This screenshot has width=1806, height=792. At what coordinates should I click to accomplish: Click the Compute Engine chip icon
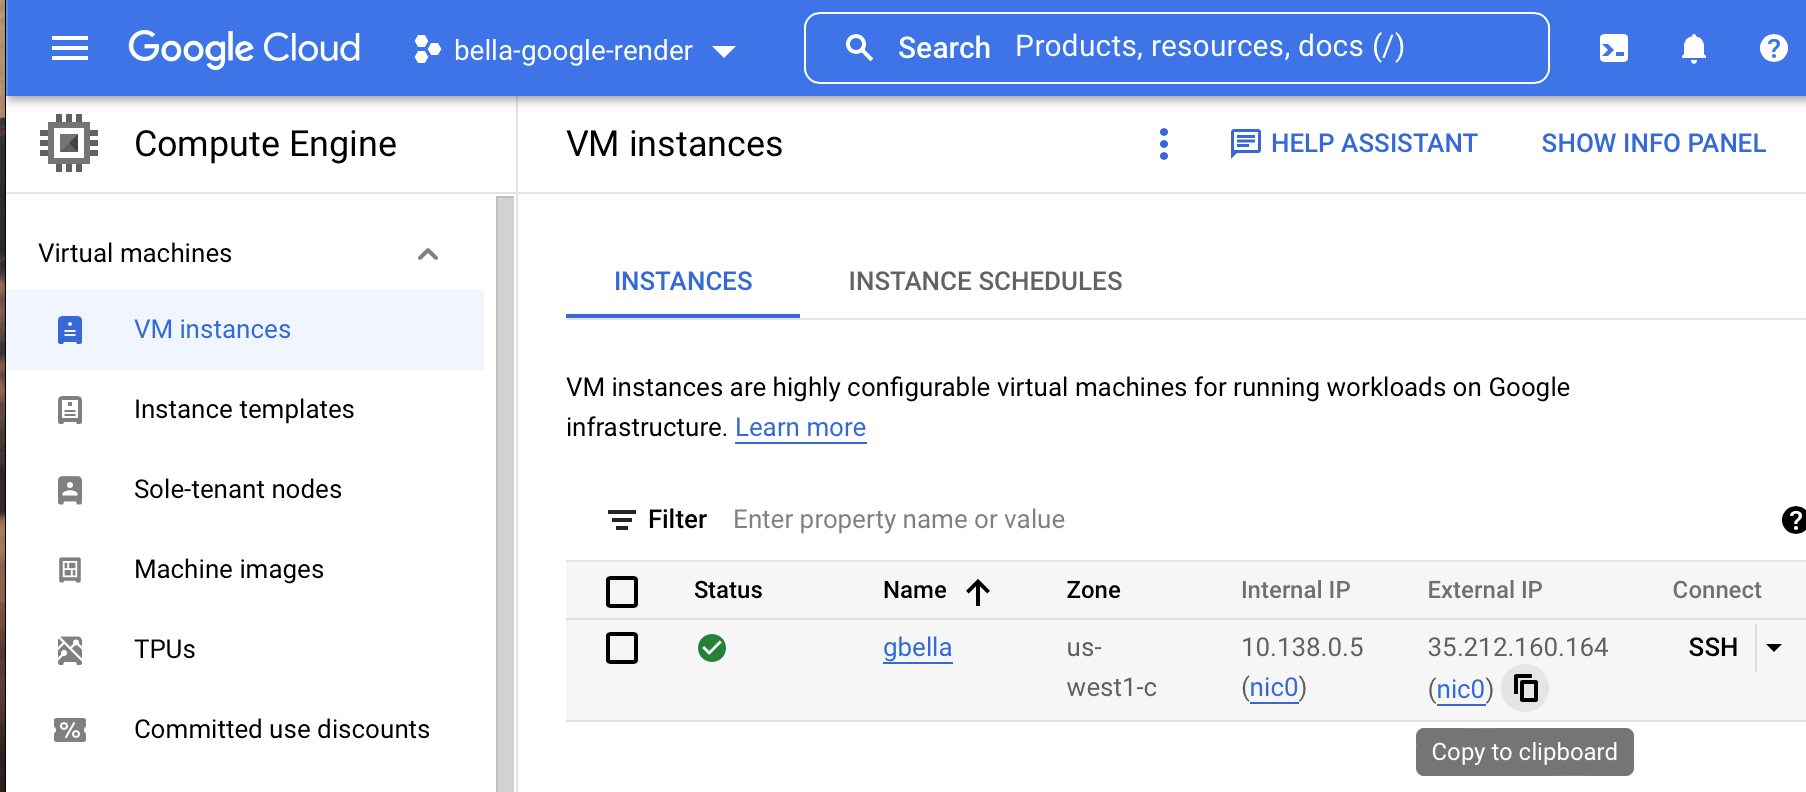coord(69,144)
